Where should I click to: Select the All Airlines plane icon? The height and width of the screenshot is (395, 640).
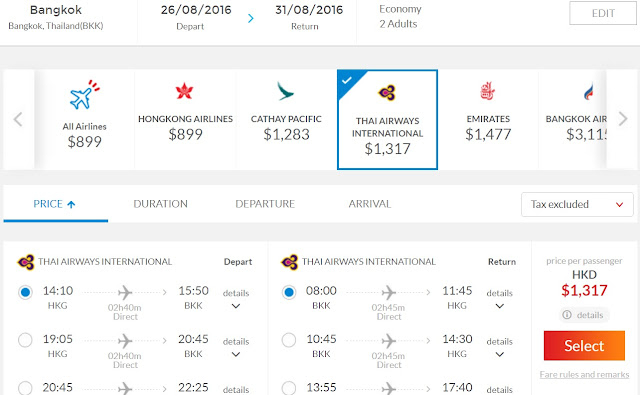(x=84, y=94)
